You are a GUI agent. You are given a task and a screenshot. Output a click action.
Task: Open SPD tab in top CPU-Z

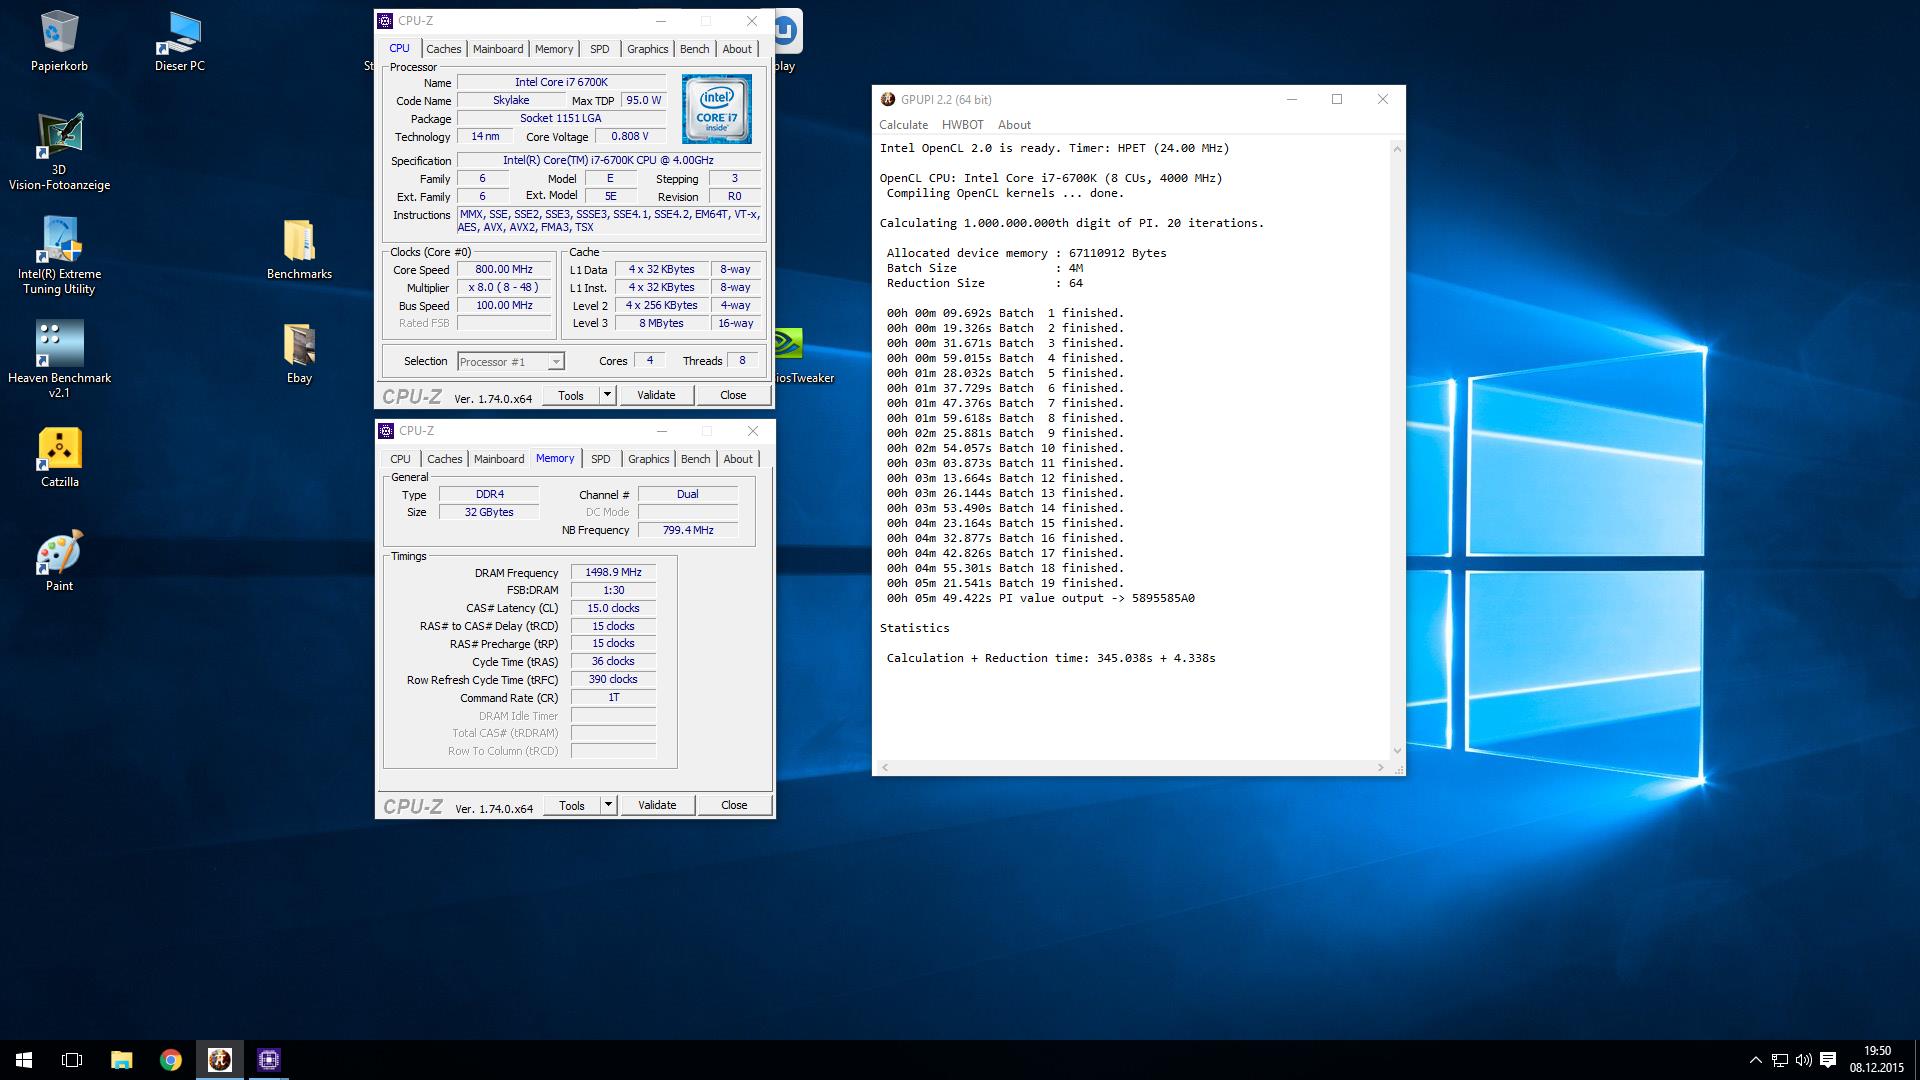[599, 49]
